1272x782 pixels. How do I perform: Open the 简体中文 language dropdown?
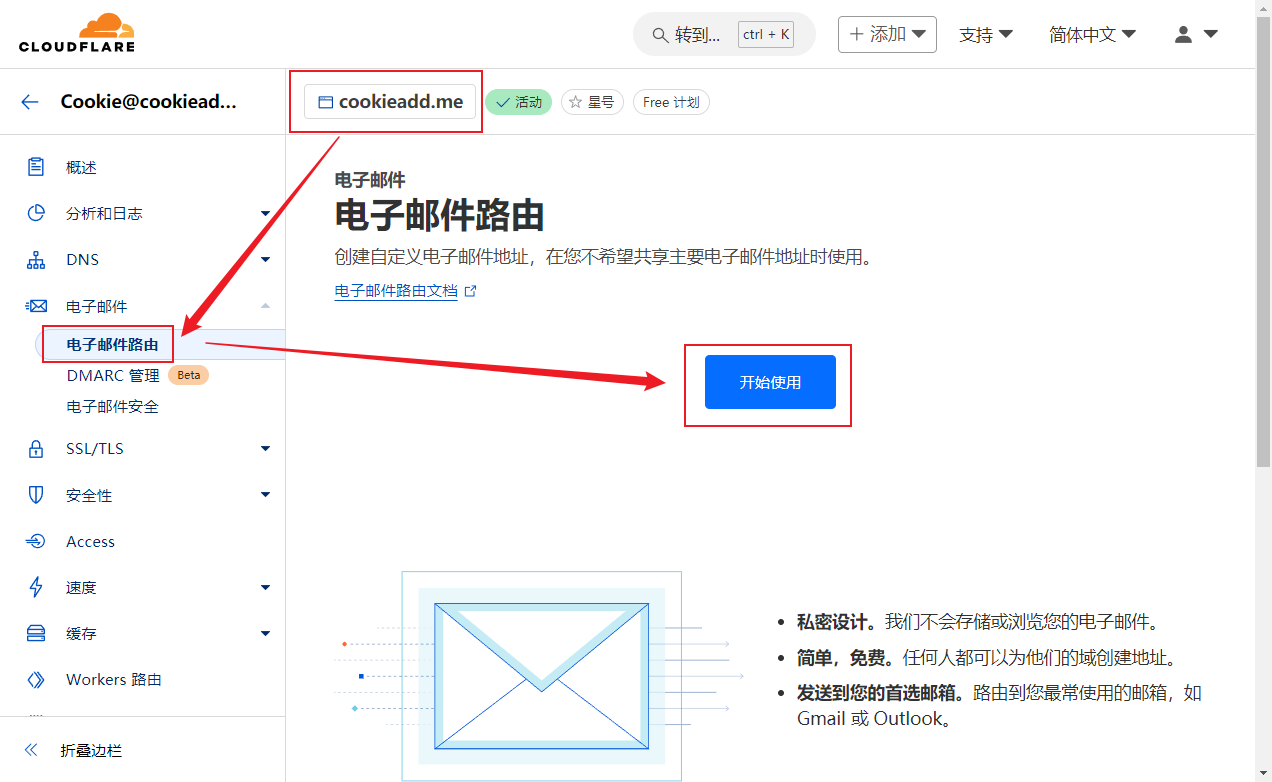tap(1092, 34)
